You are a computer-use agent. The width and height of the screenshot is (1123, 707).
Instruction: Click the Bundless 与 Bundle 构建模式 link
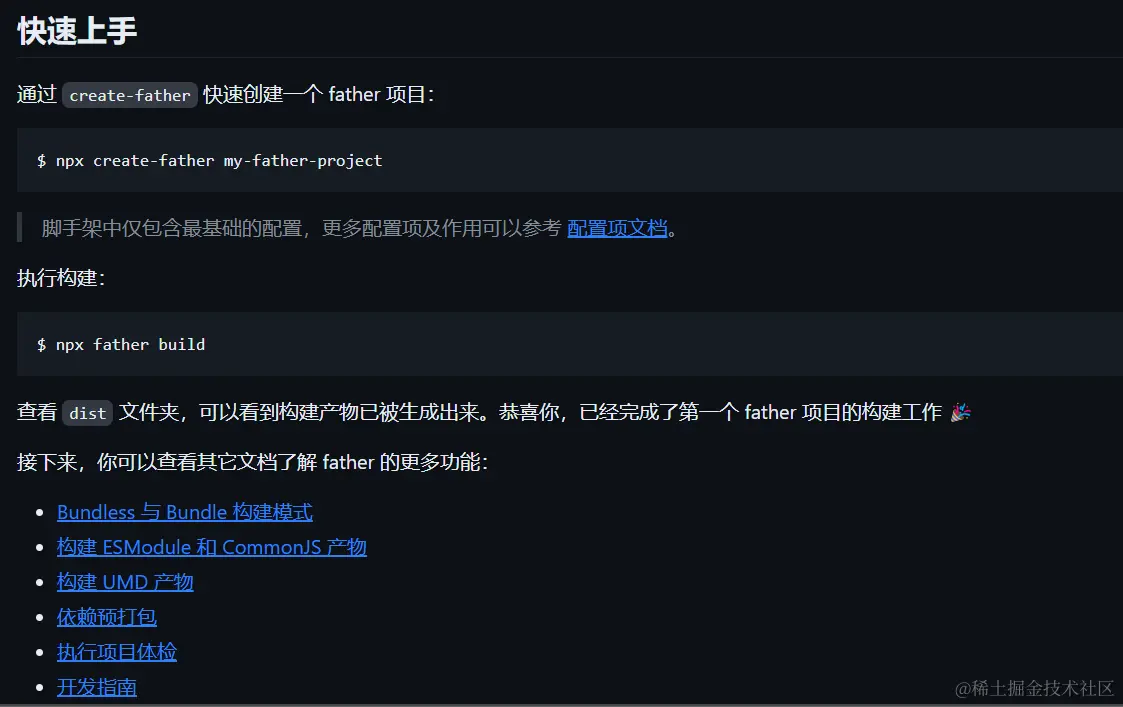[184, 512]
